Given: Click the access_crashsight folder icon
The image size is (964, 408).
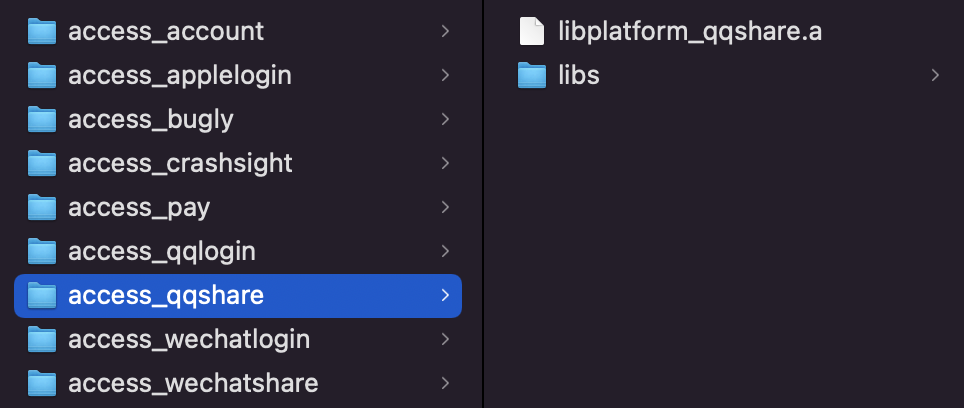Looking at the screenshot, I should tap(42, 163).
